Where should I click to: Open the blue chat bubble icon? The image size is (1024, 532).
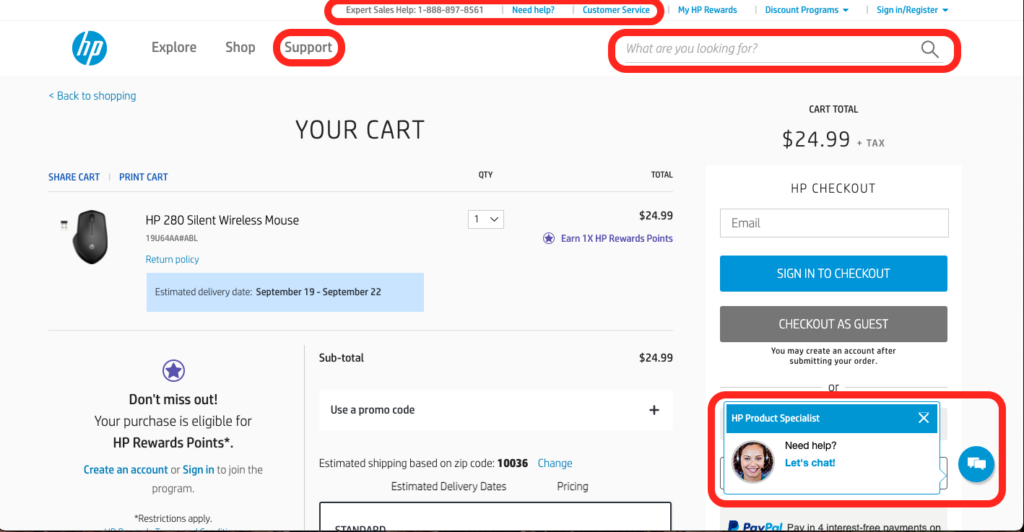pos(975,463)
